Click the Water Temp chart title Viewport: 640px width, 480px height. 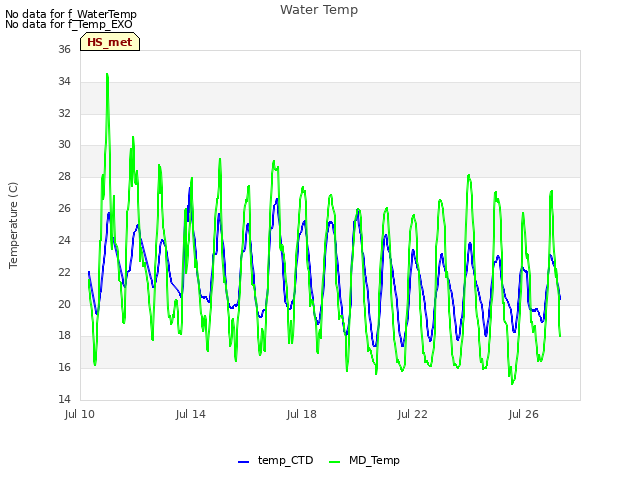coord(319,10)
